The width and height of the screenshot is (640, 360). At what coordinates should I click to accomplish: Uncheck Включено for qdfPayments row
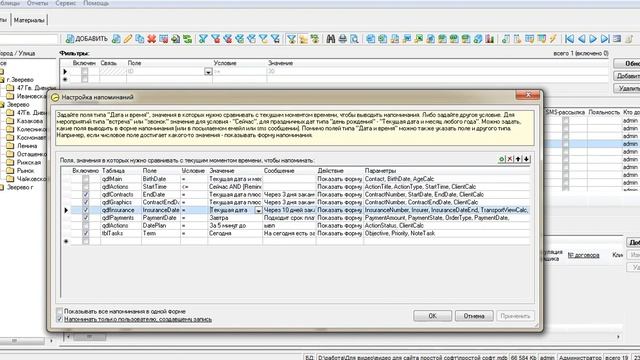(85, 218)
